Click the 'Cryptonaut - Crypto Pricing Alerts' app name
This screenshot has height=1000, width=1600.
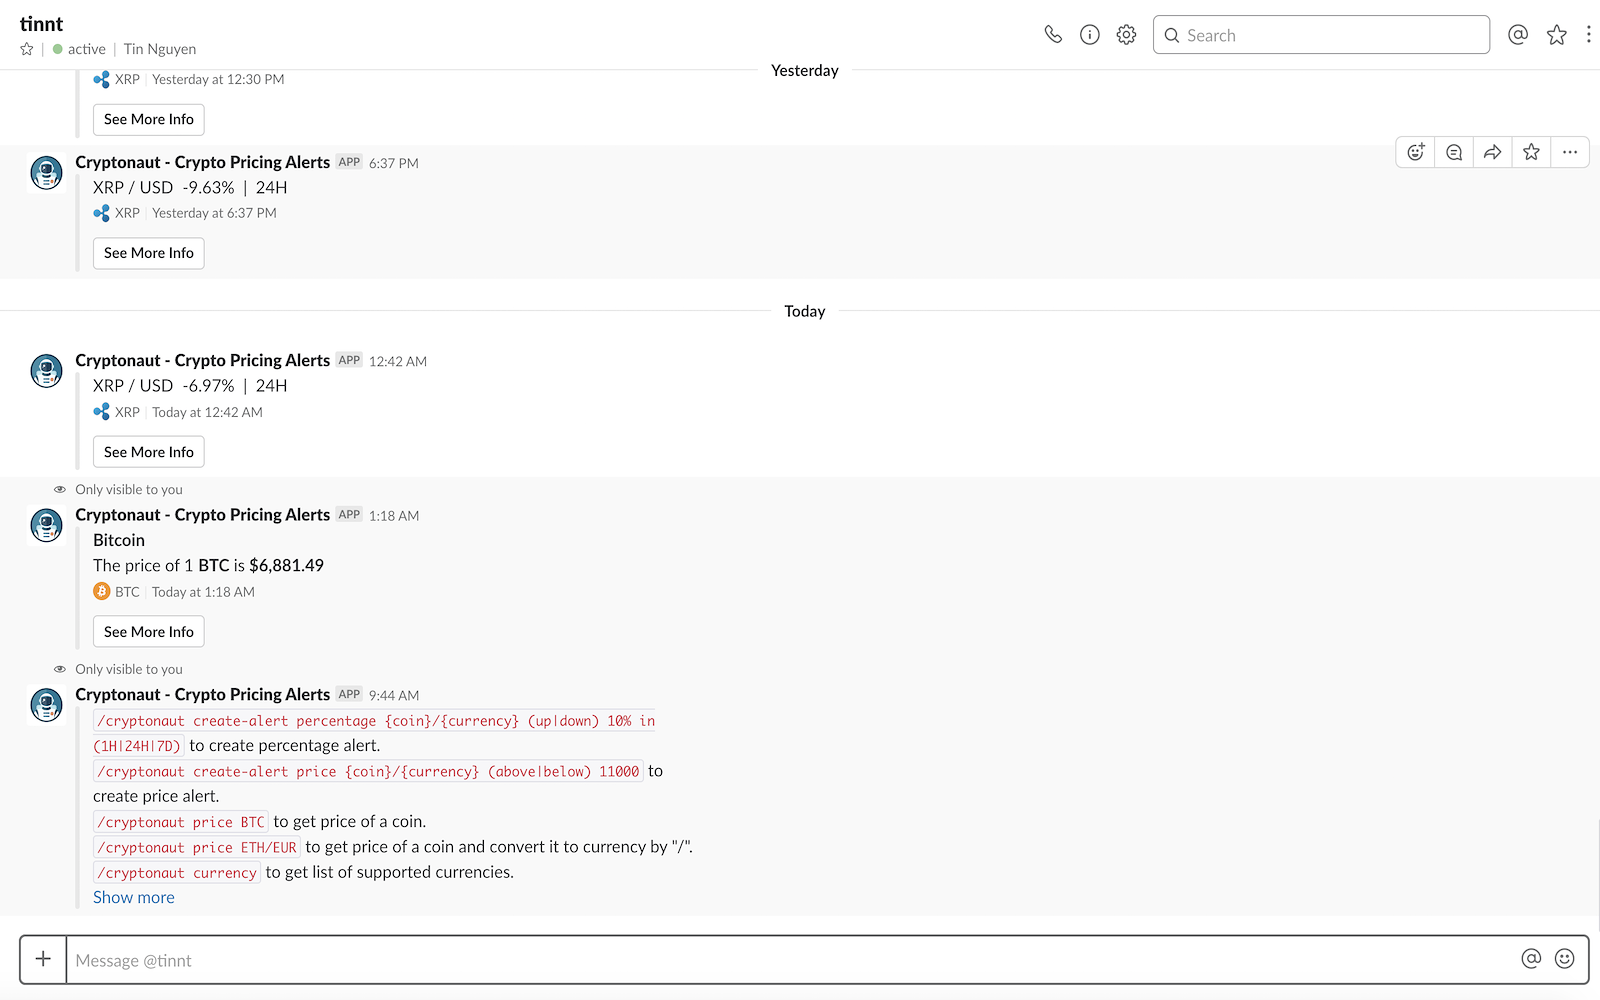click(x=202, y=162)
